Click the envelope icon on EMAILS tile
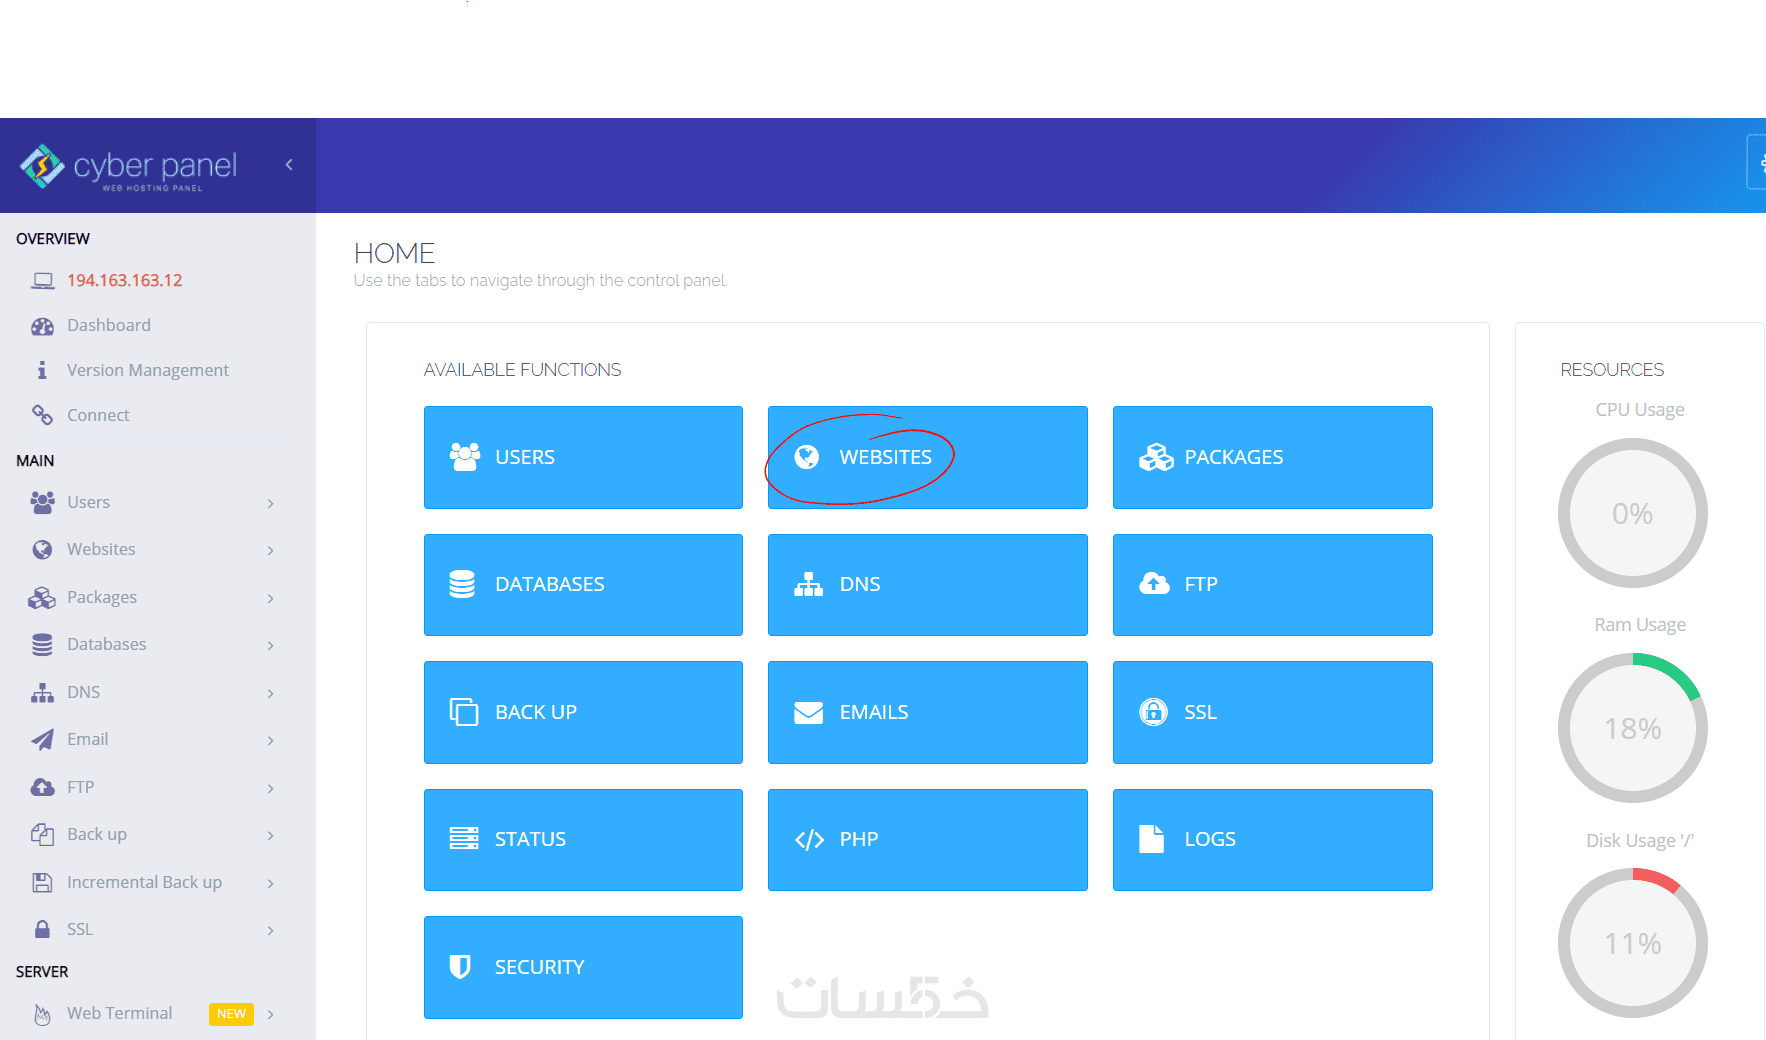This screenshot has height=1040, width=1766. 808,712
